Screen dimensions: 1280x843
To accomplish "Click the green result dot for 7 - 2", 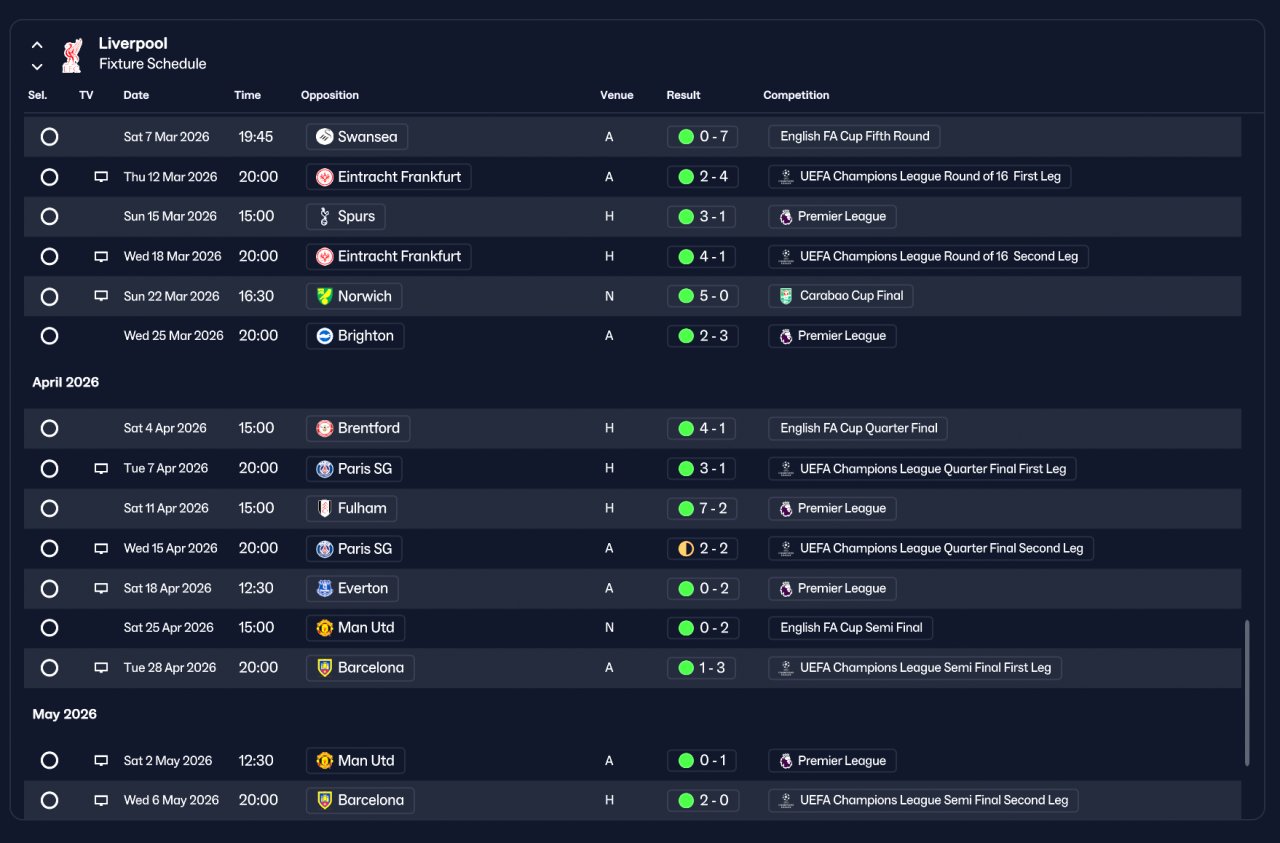I will (686, 509).
